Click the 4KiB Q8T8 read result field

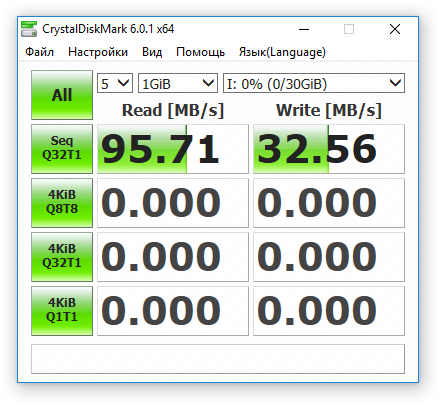coord(173,203)
